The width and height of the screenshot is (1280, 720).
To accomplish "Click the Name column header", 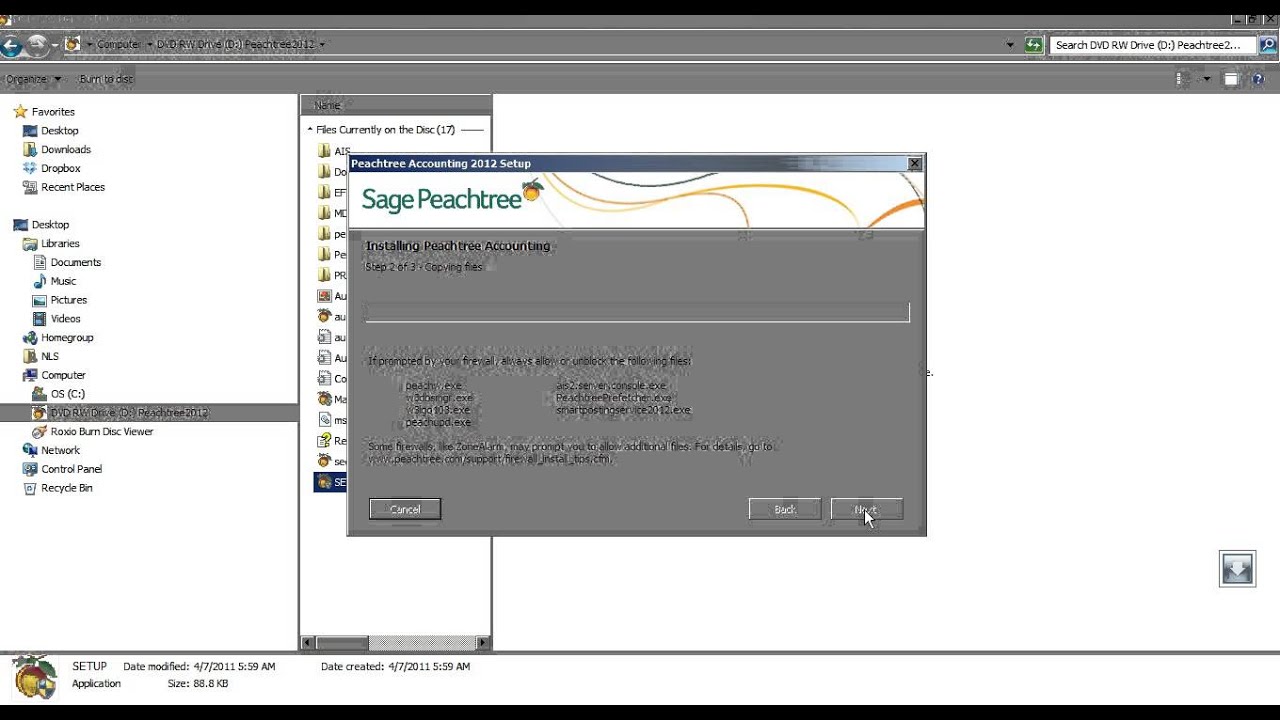I will 395,105.
